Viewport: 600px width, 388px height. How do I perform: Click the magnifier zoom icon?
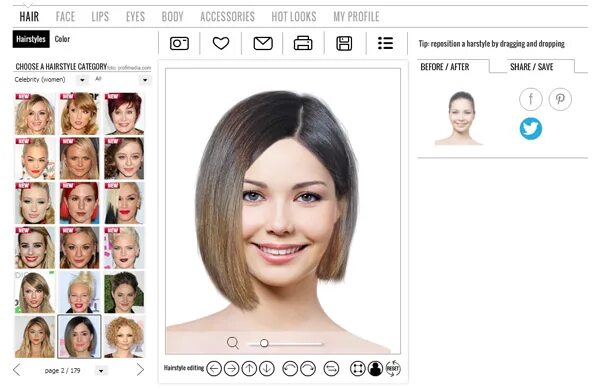point(232,342)
